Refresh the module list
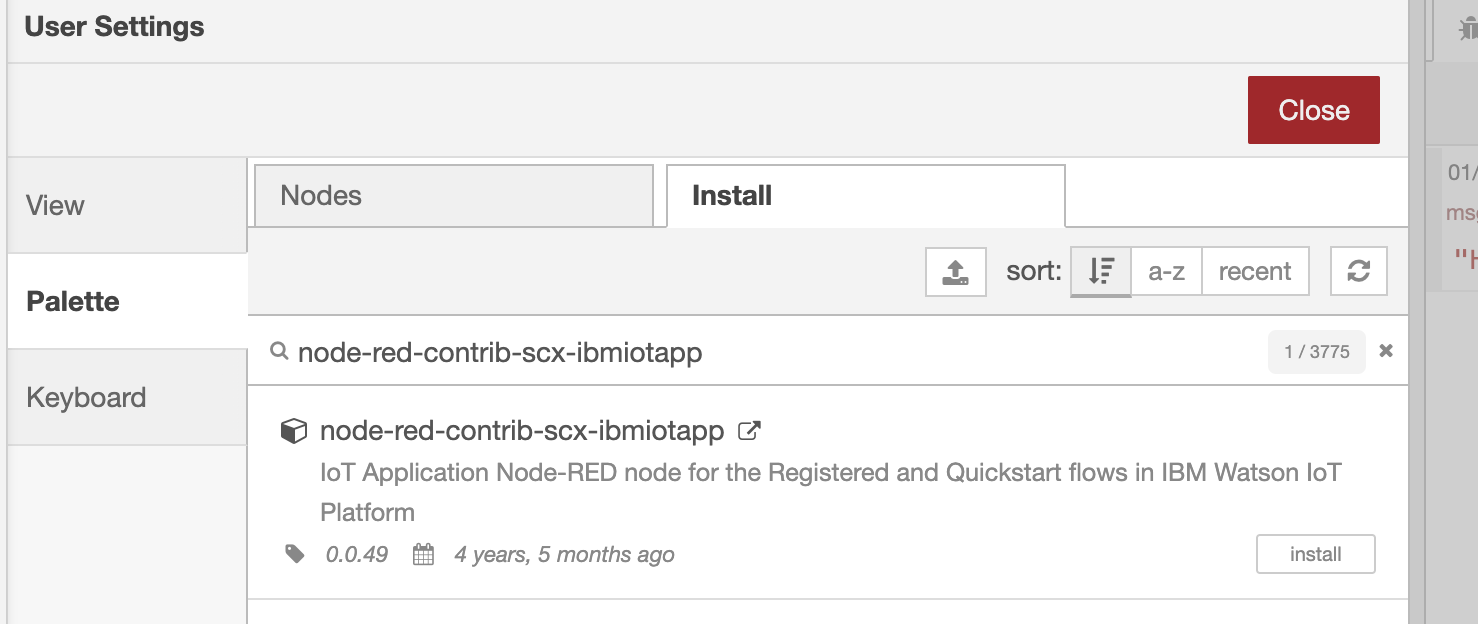 1358,271
